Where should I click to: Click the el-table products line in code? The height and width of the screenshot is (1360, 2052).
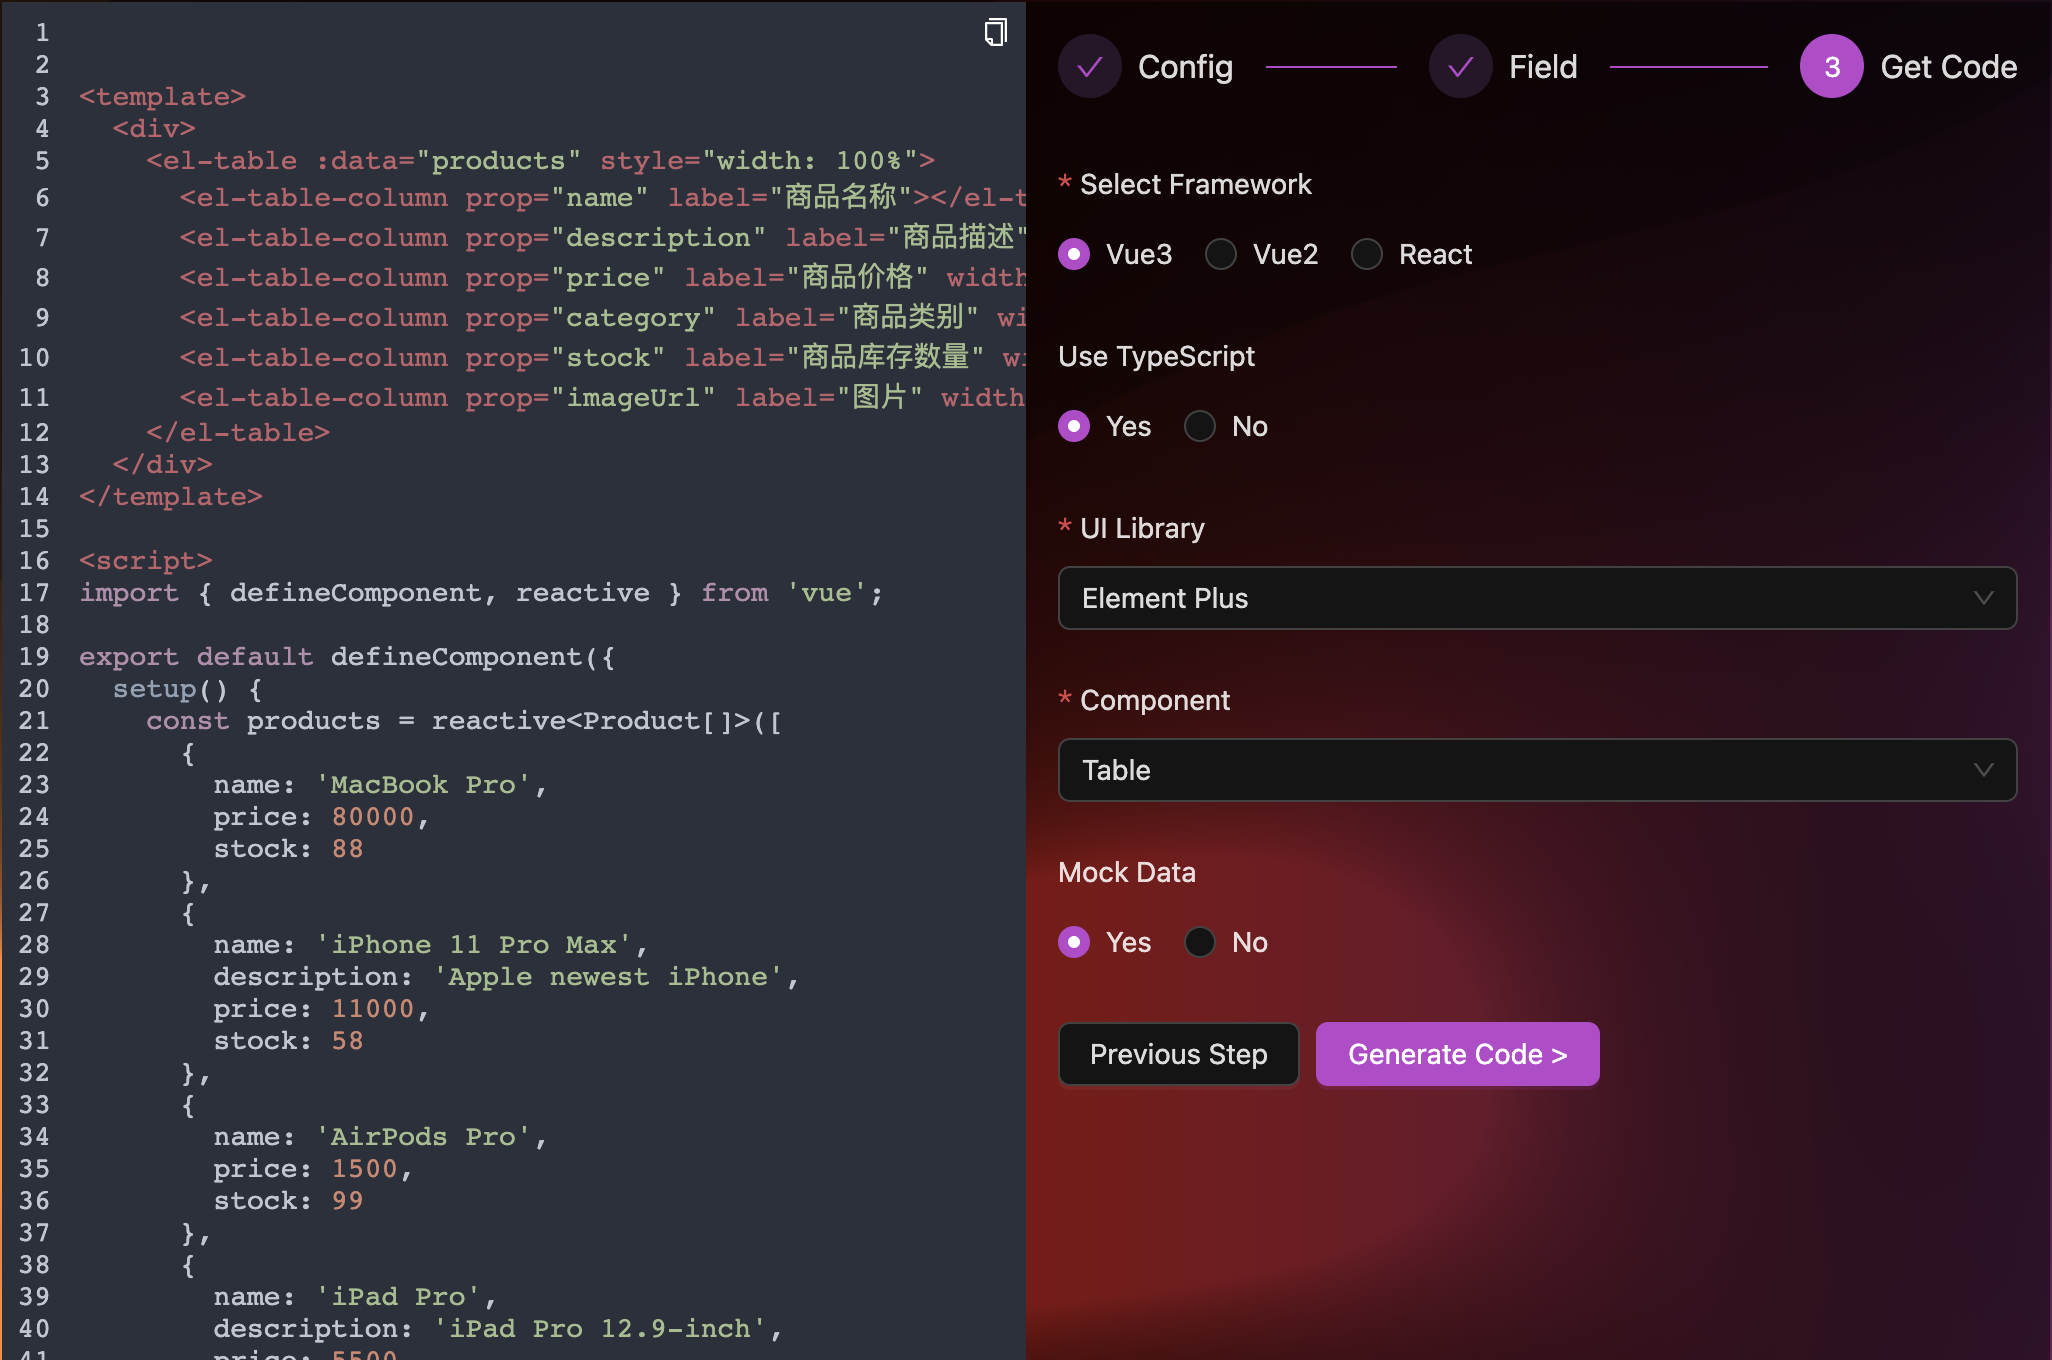coord(540,161)
